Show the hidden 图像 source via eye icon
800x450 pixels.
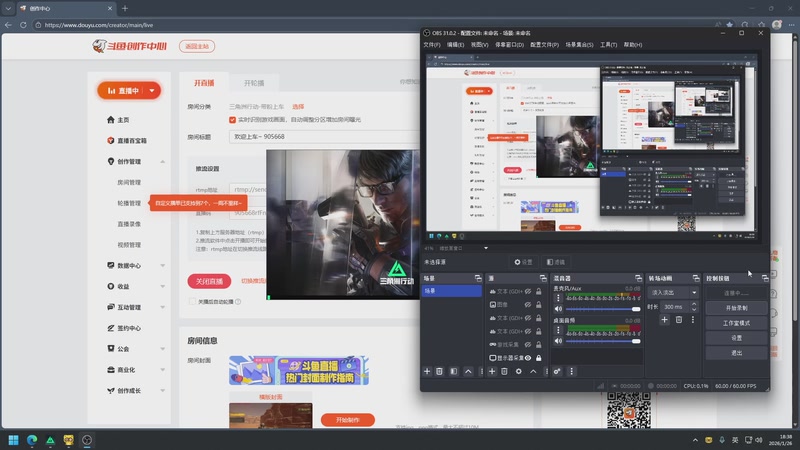(528, 305)
